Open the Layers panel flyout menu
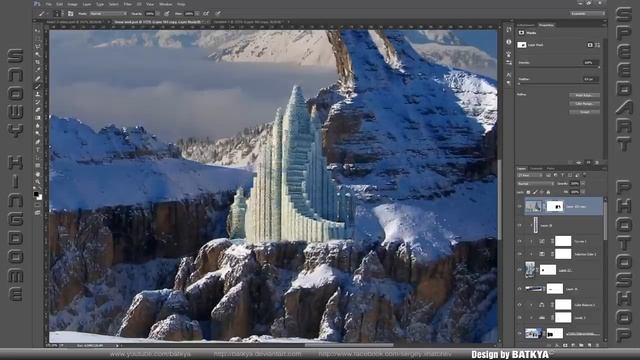Screen dimensions: 640x360 (x=604, y=169)
